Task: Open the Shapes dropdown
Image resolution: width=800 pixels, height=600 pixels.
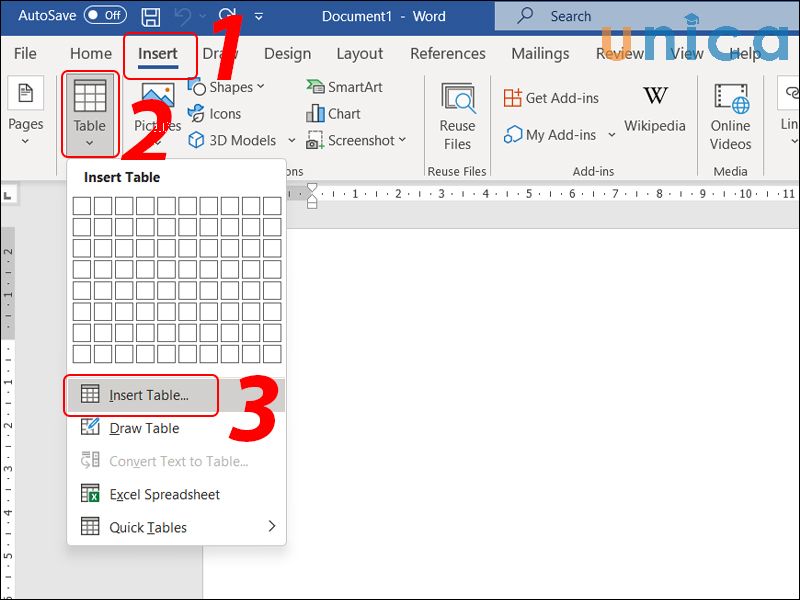Action: tap(226, 87)
